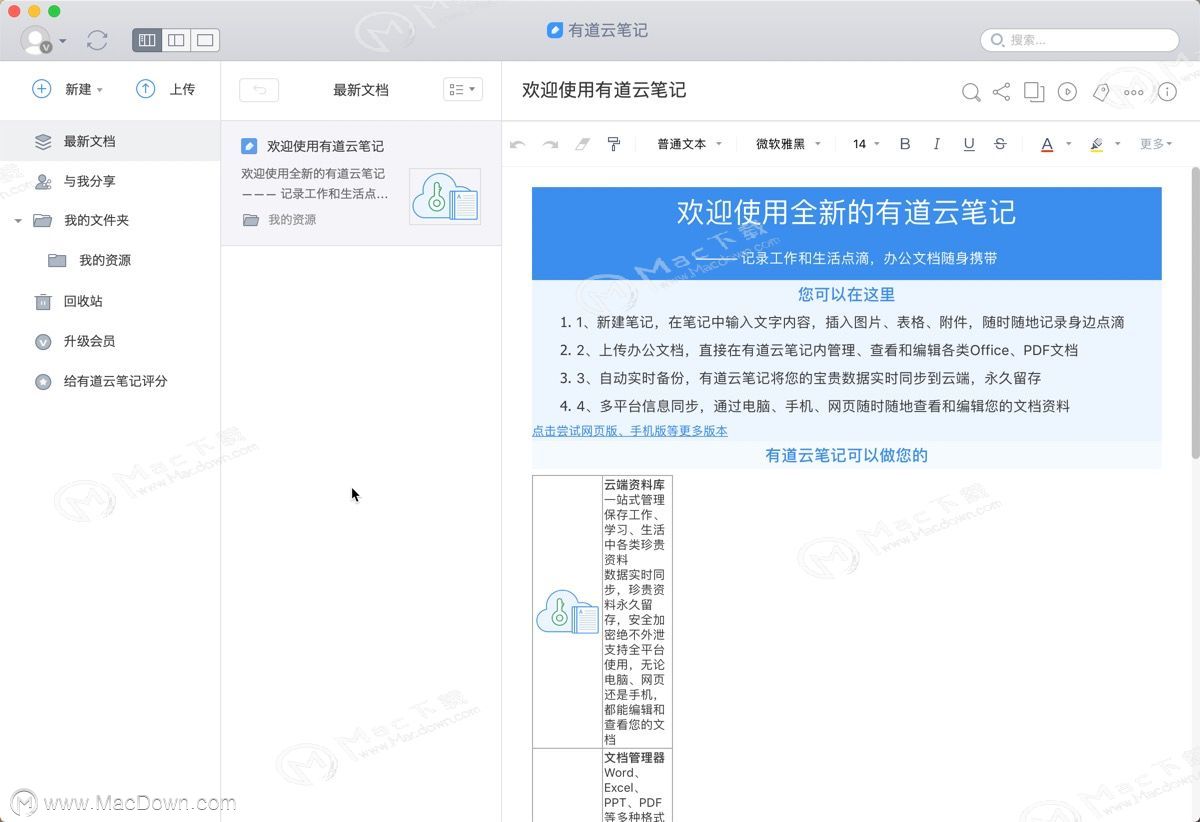The height and width of the screenshot is (822, 1200).
Task: Click the note thumbnail with cloud key image
Action: click(x=445, y=196)
